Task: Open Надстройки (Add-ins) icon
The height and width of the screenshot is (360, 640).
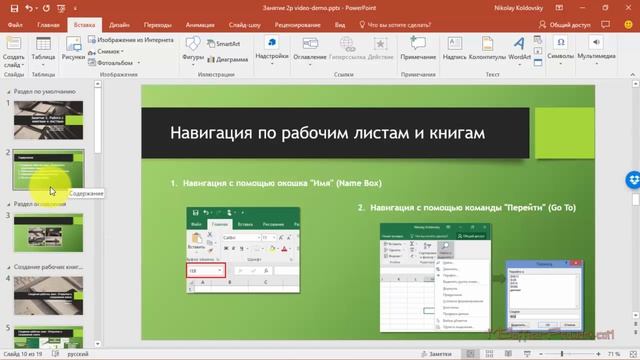Action: coord(272,43)
